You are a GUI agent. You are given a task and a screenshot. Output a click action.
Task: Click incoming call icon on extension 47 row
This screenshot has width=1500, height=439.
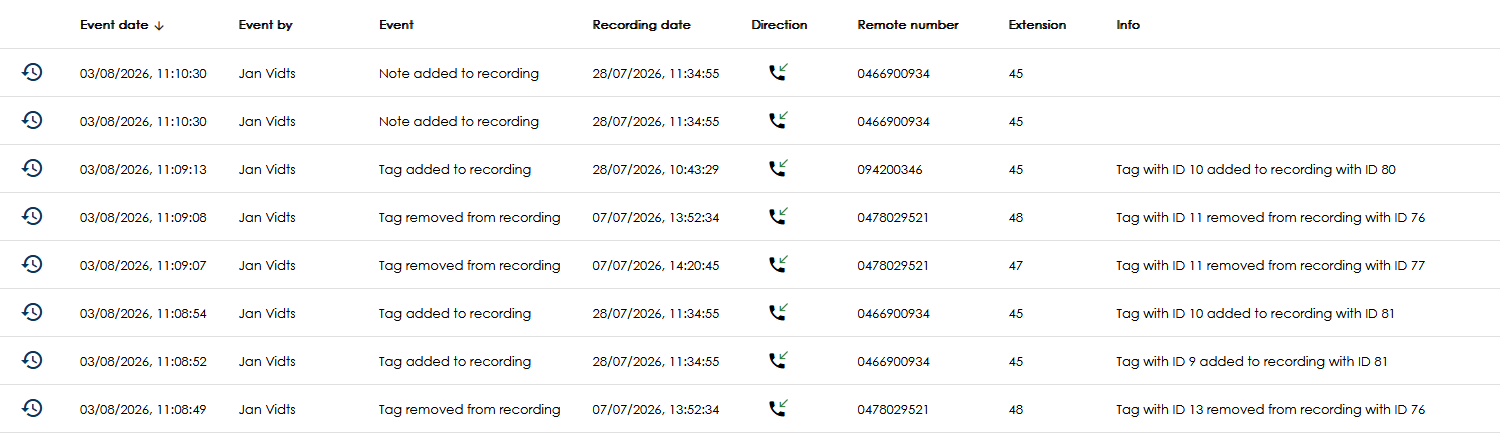pyautogui.click(x=778, y=264)
